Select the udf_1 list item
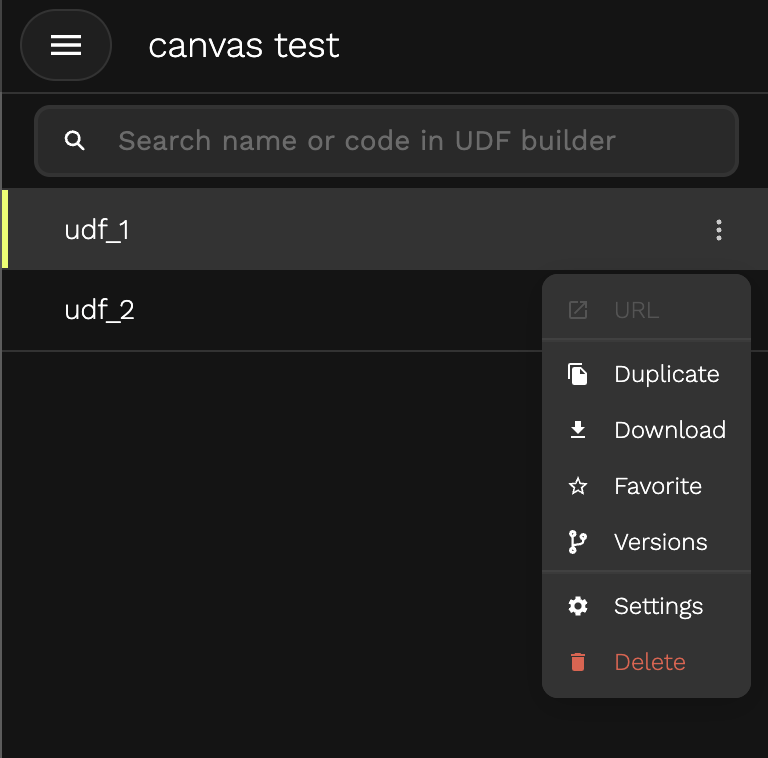The width and height of the screenshot is (768, 758). pyautogui.click(x=385, y=230)
